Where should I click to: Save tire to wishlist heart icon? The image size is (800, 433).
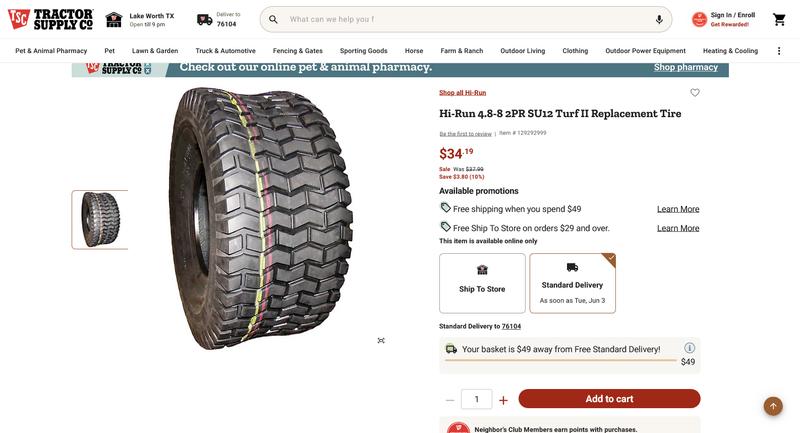click(x=695, y=93)
